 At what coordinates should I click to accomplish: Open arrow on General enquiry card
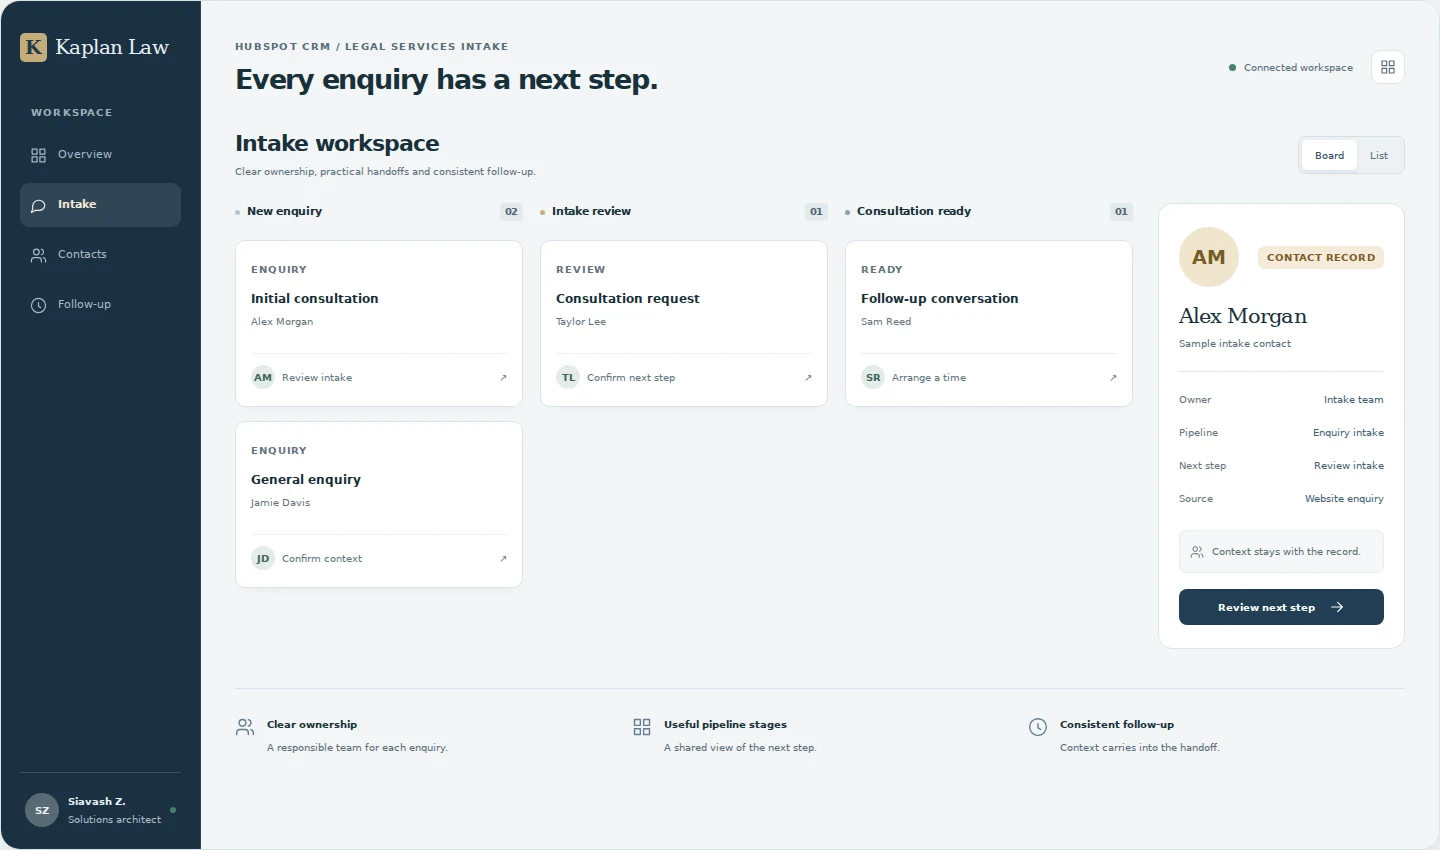point(503,559)
